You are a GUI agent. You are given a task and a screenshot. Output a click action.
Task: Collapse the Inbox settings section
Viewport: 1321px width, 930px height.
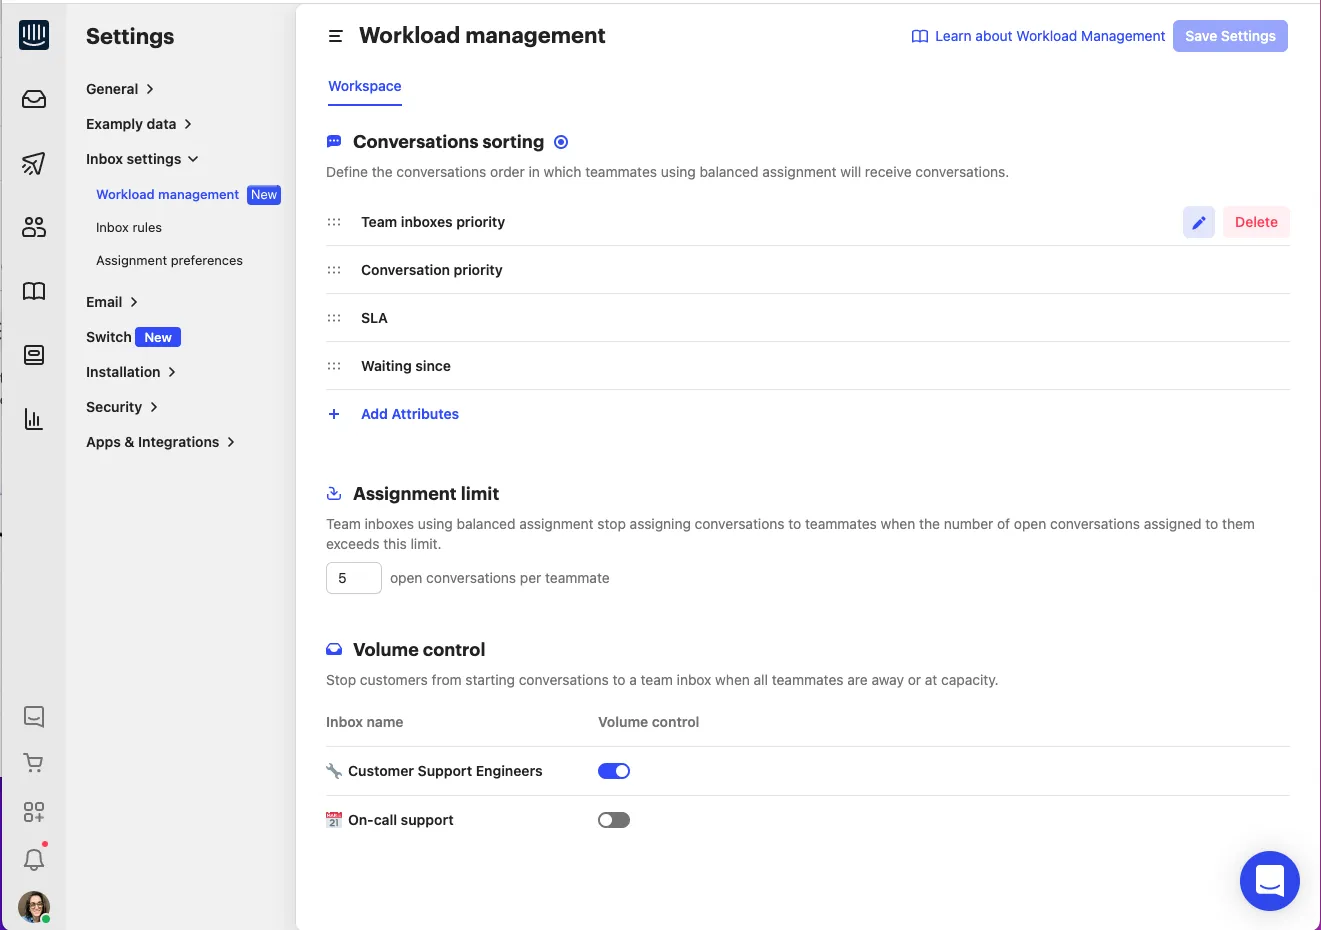coord(142,159)
